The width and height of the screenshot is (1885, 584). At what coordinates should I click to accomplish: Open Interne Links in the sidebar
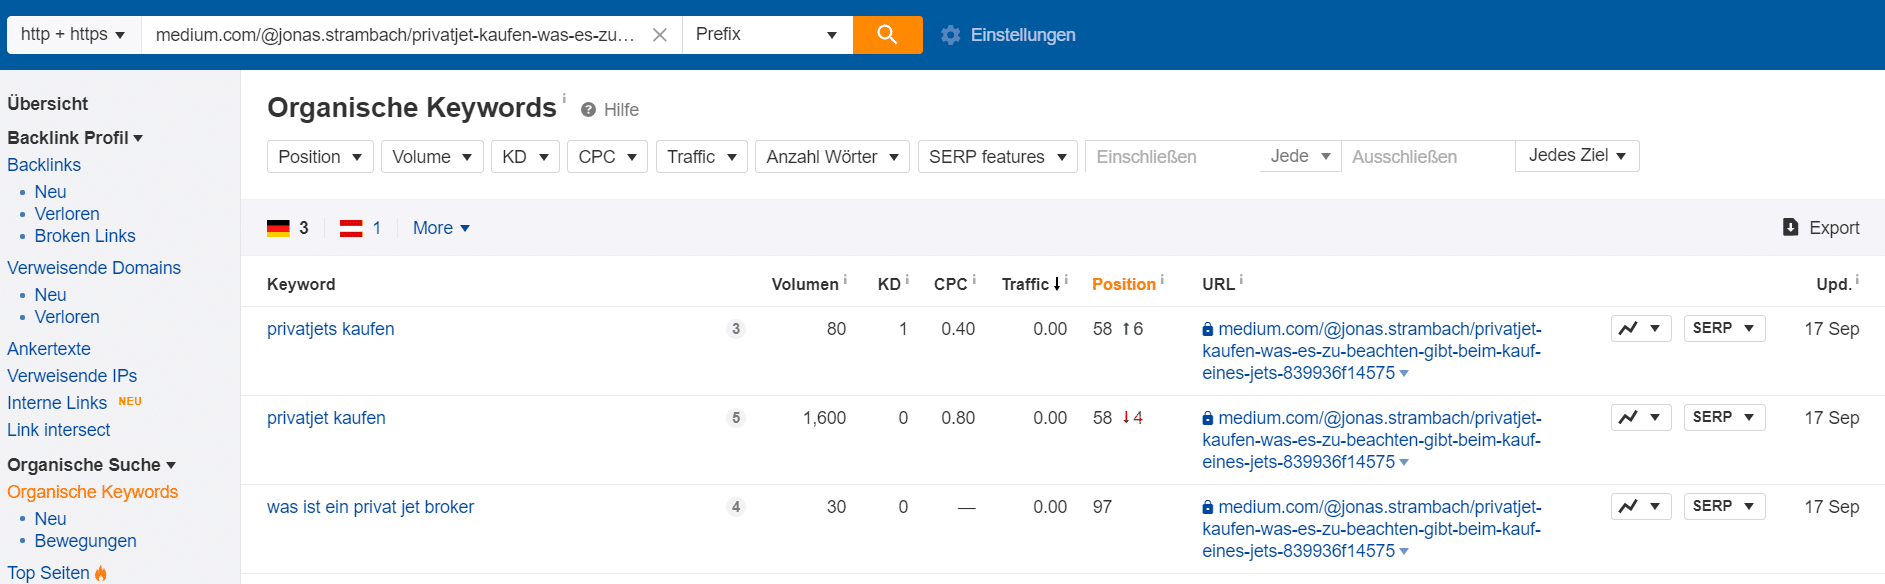[x=57, y=403]
